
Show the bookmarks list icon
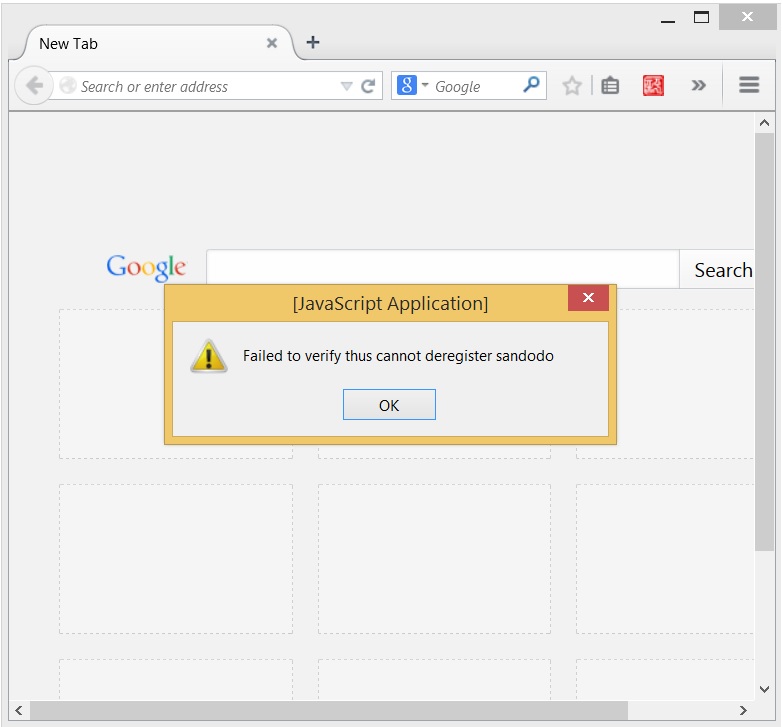[610, 86]
